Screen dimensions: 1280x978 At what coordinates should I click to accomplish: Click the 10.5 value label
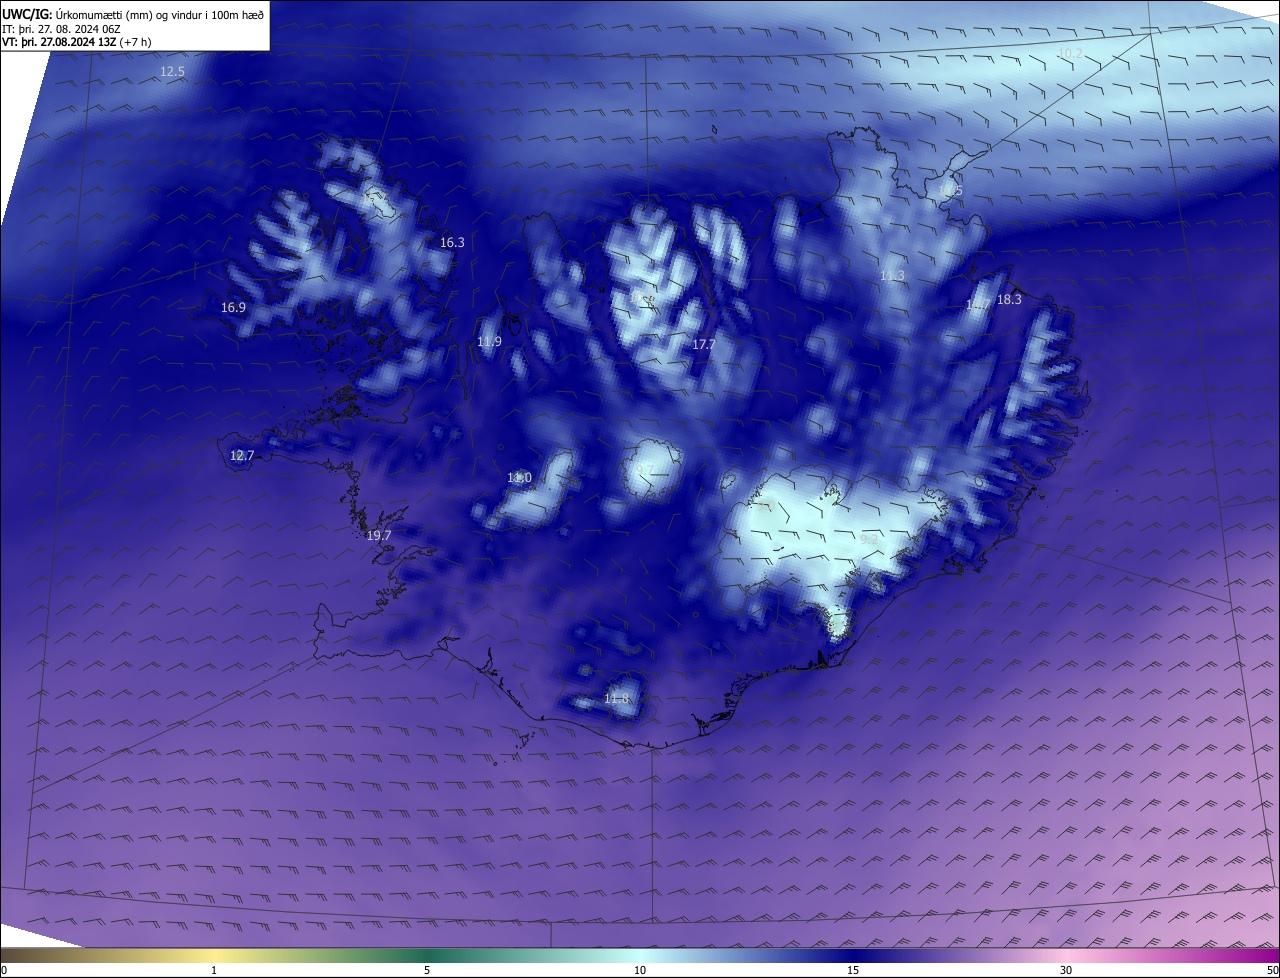click(x=950, y=191)
